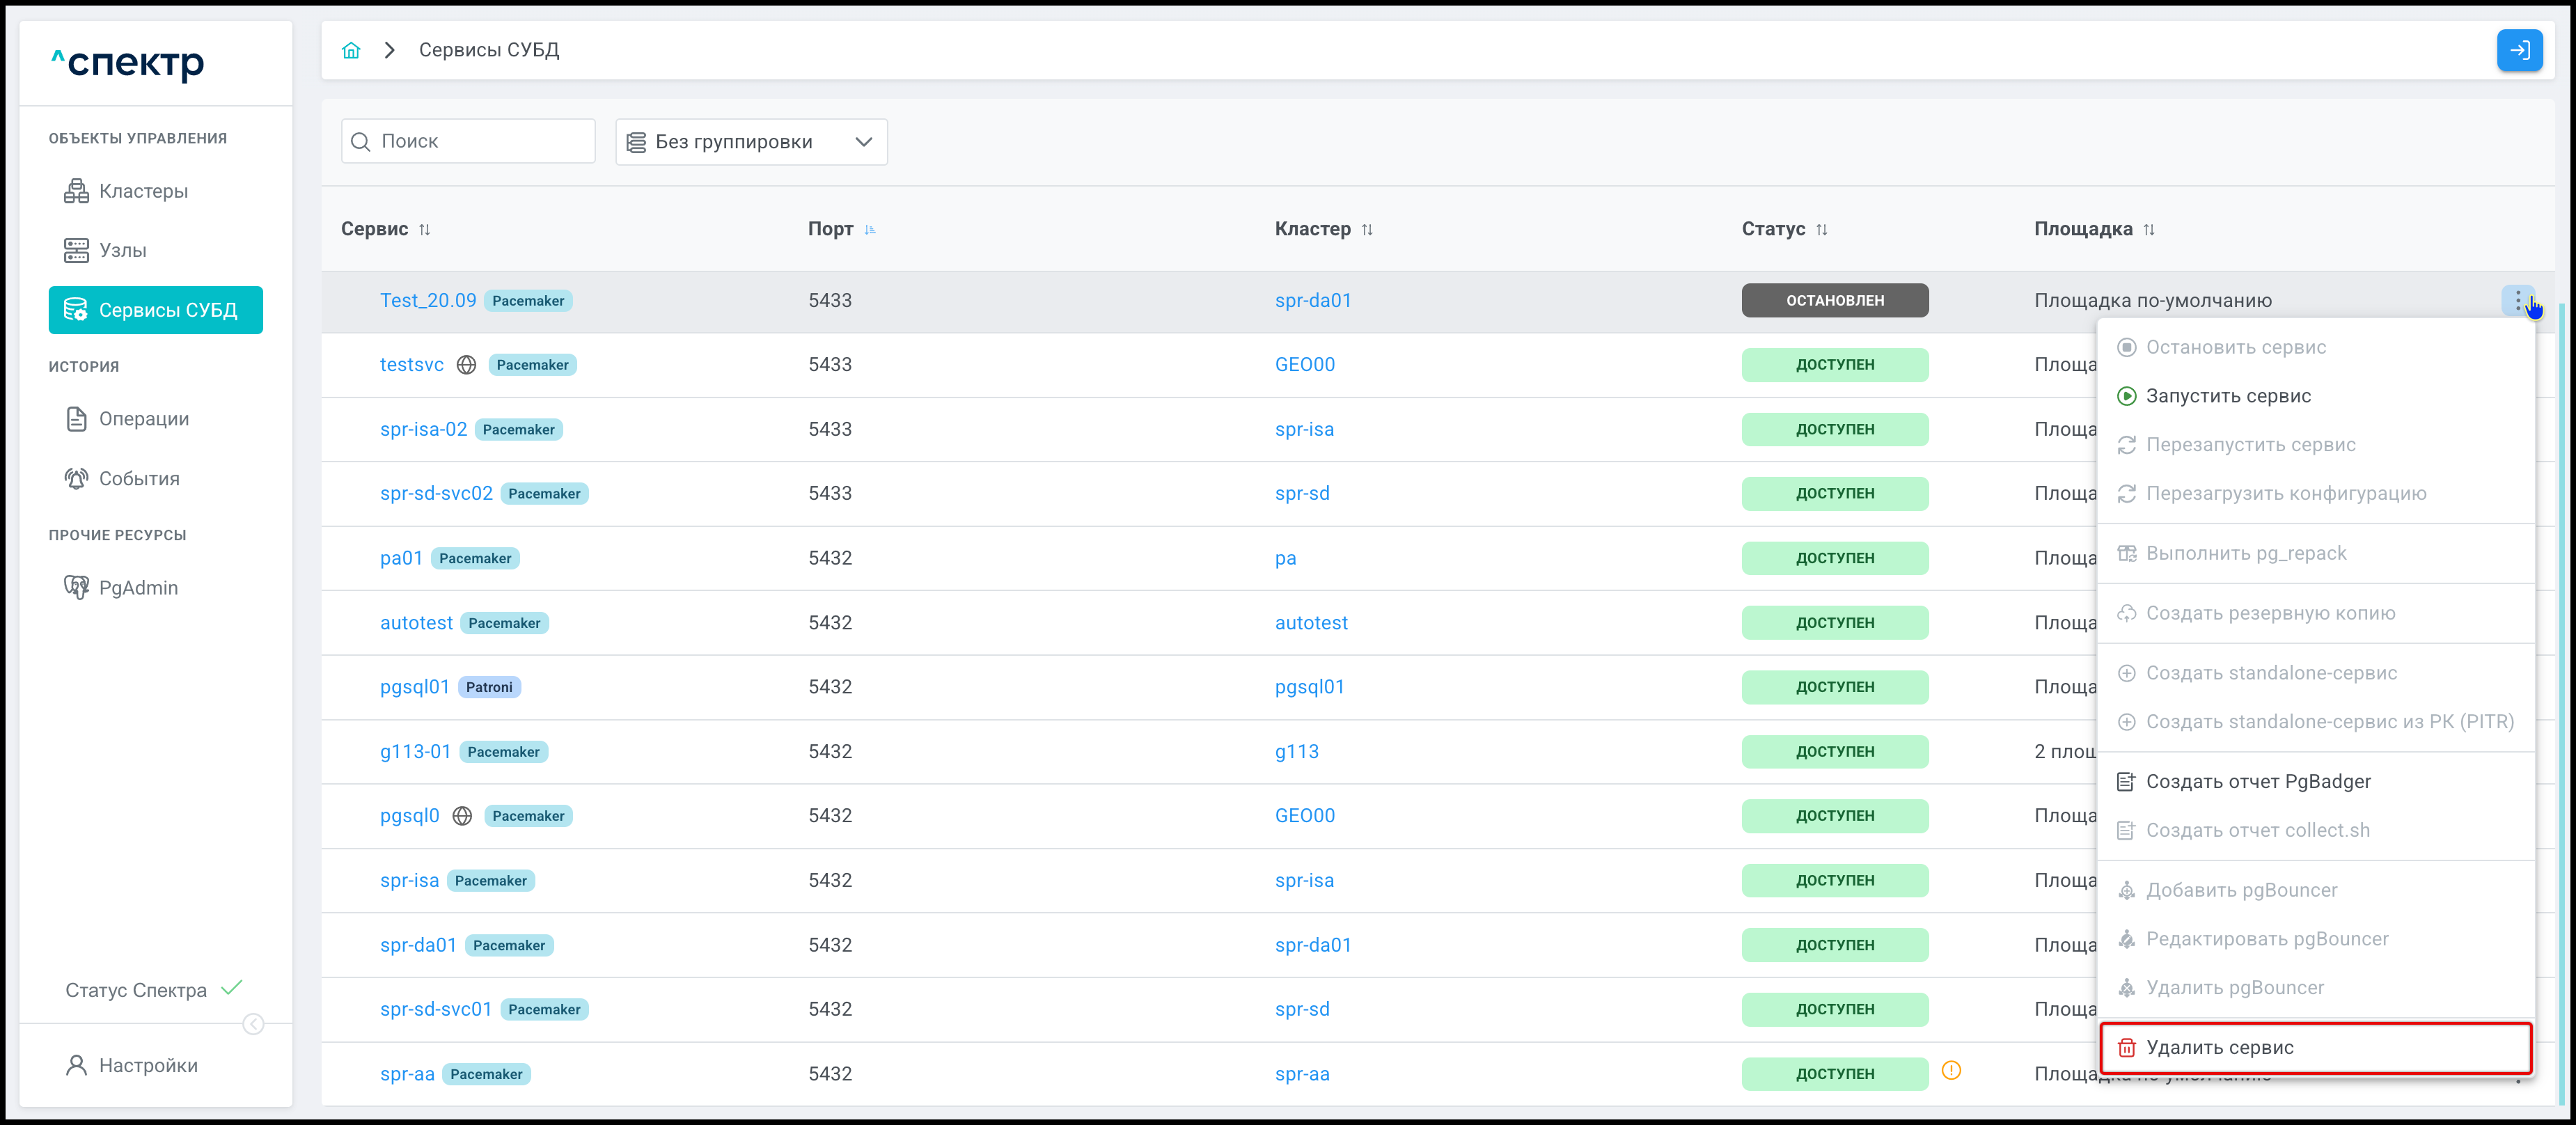The image size is (2576, 1125).
Task: Sort by Площадка column arrows
Action: pos(2149,230)
